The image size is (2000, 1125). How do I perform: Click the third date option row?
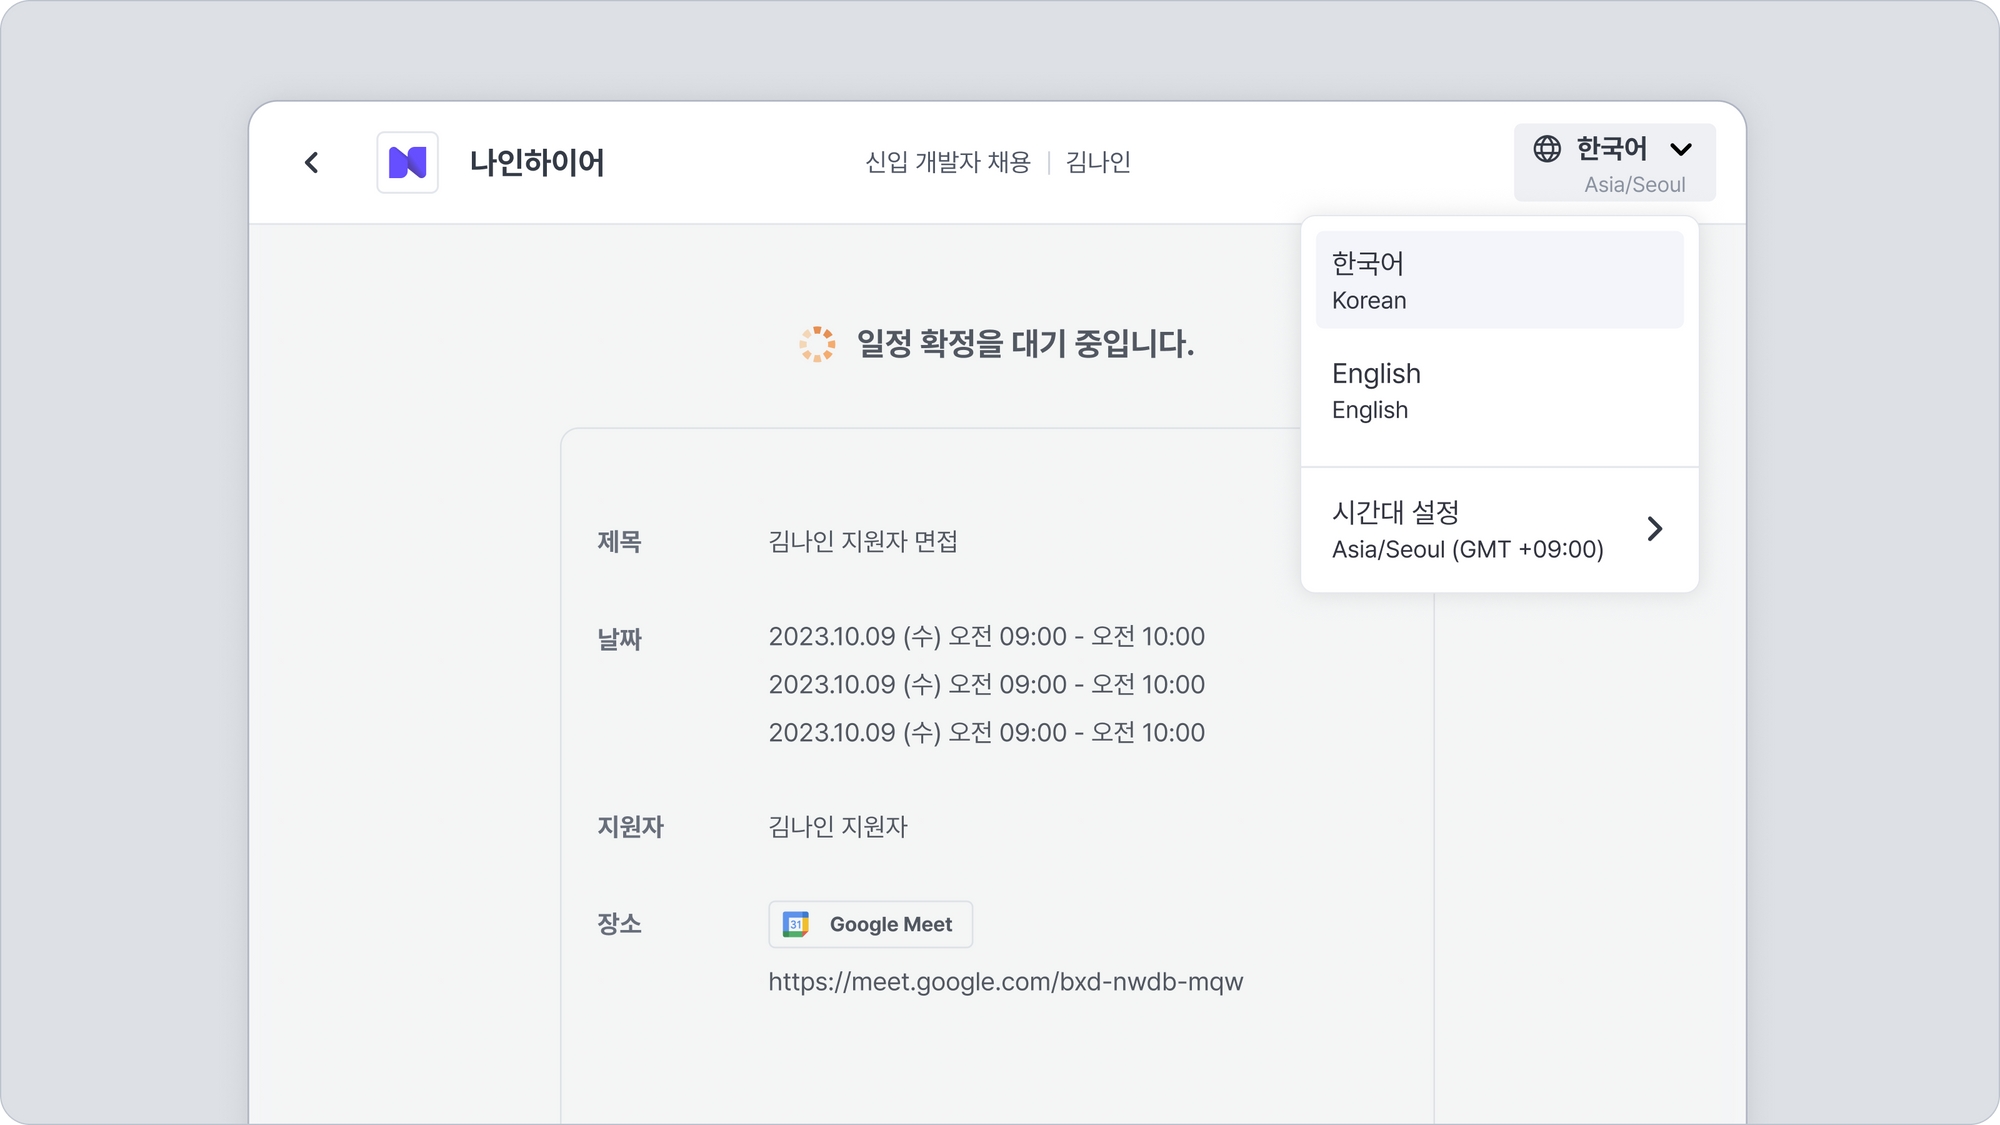pos(986,733)
